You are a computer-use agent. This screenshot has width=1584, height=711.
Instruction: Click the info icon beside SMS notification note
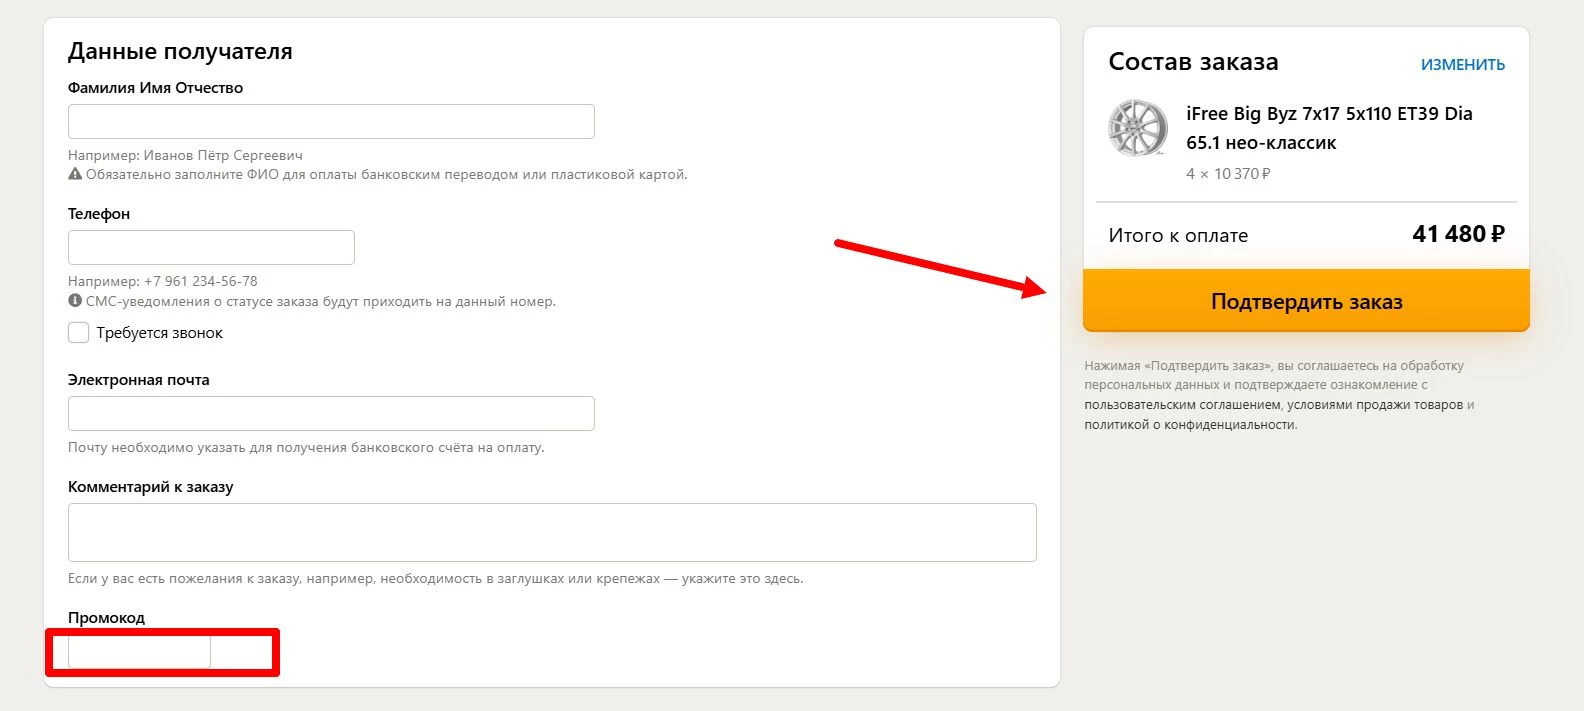click(x=75, y=301)
